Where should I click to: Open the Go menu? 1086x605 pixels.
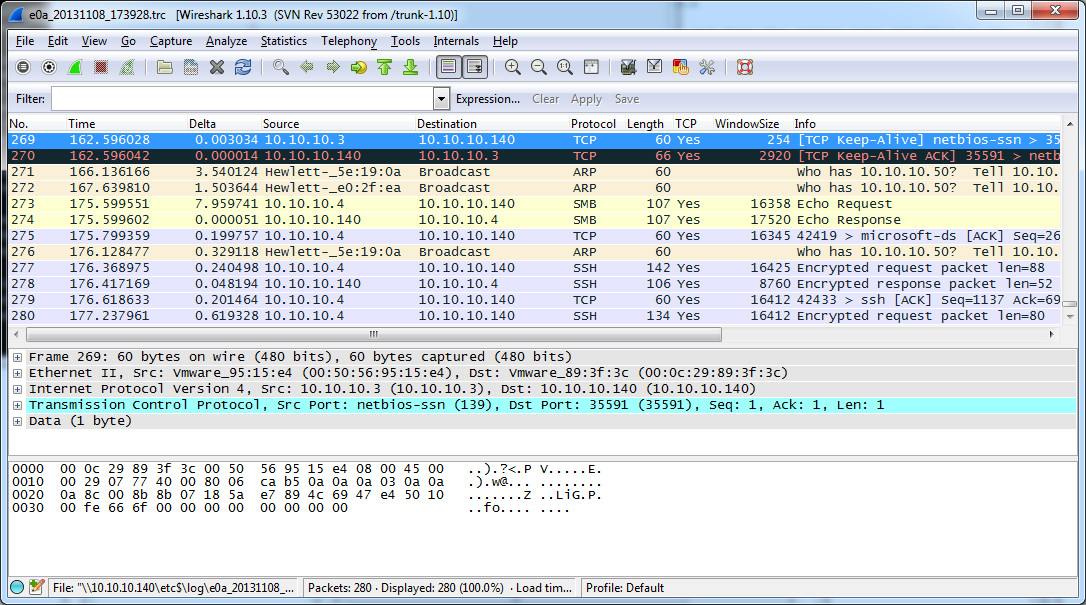click(x=128, y=41)
